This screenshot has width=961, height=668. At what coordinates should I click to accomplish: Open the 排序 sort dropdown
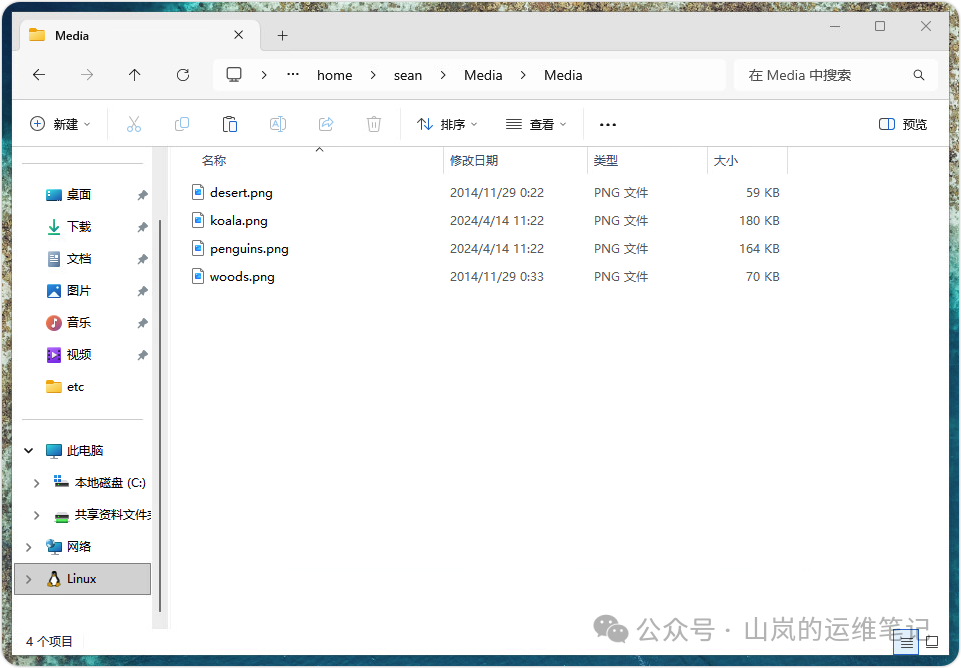pos(447,123)
